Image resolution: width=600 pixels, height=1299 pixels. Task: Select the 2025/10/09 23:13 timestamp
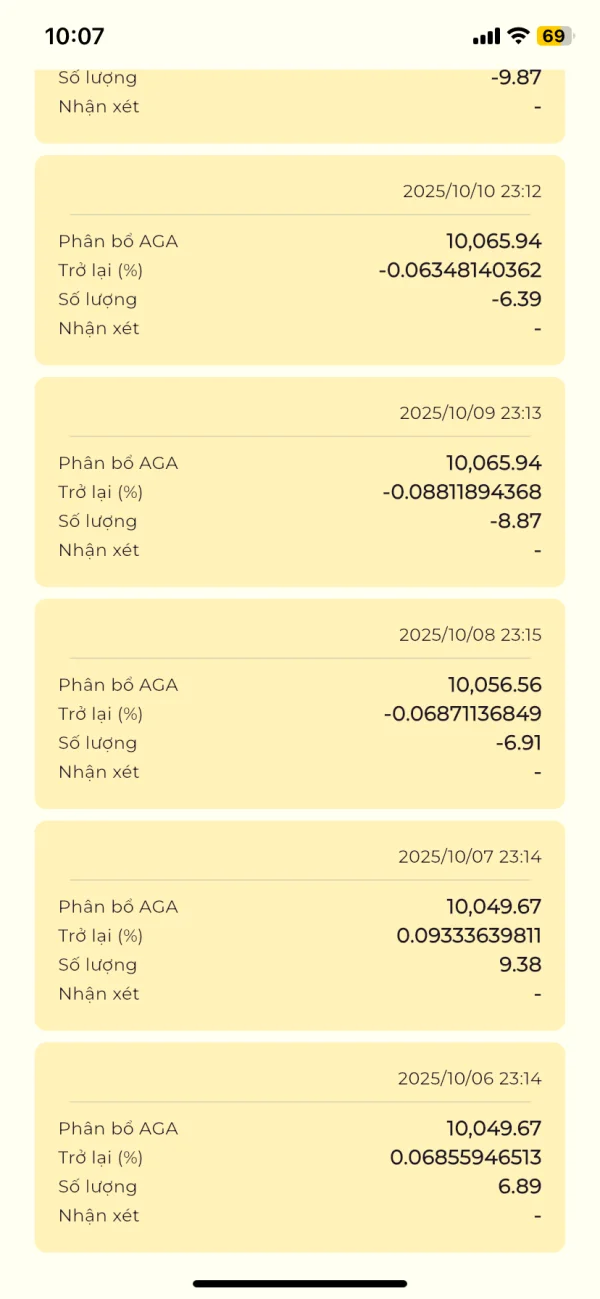pos(470,413)
